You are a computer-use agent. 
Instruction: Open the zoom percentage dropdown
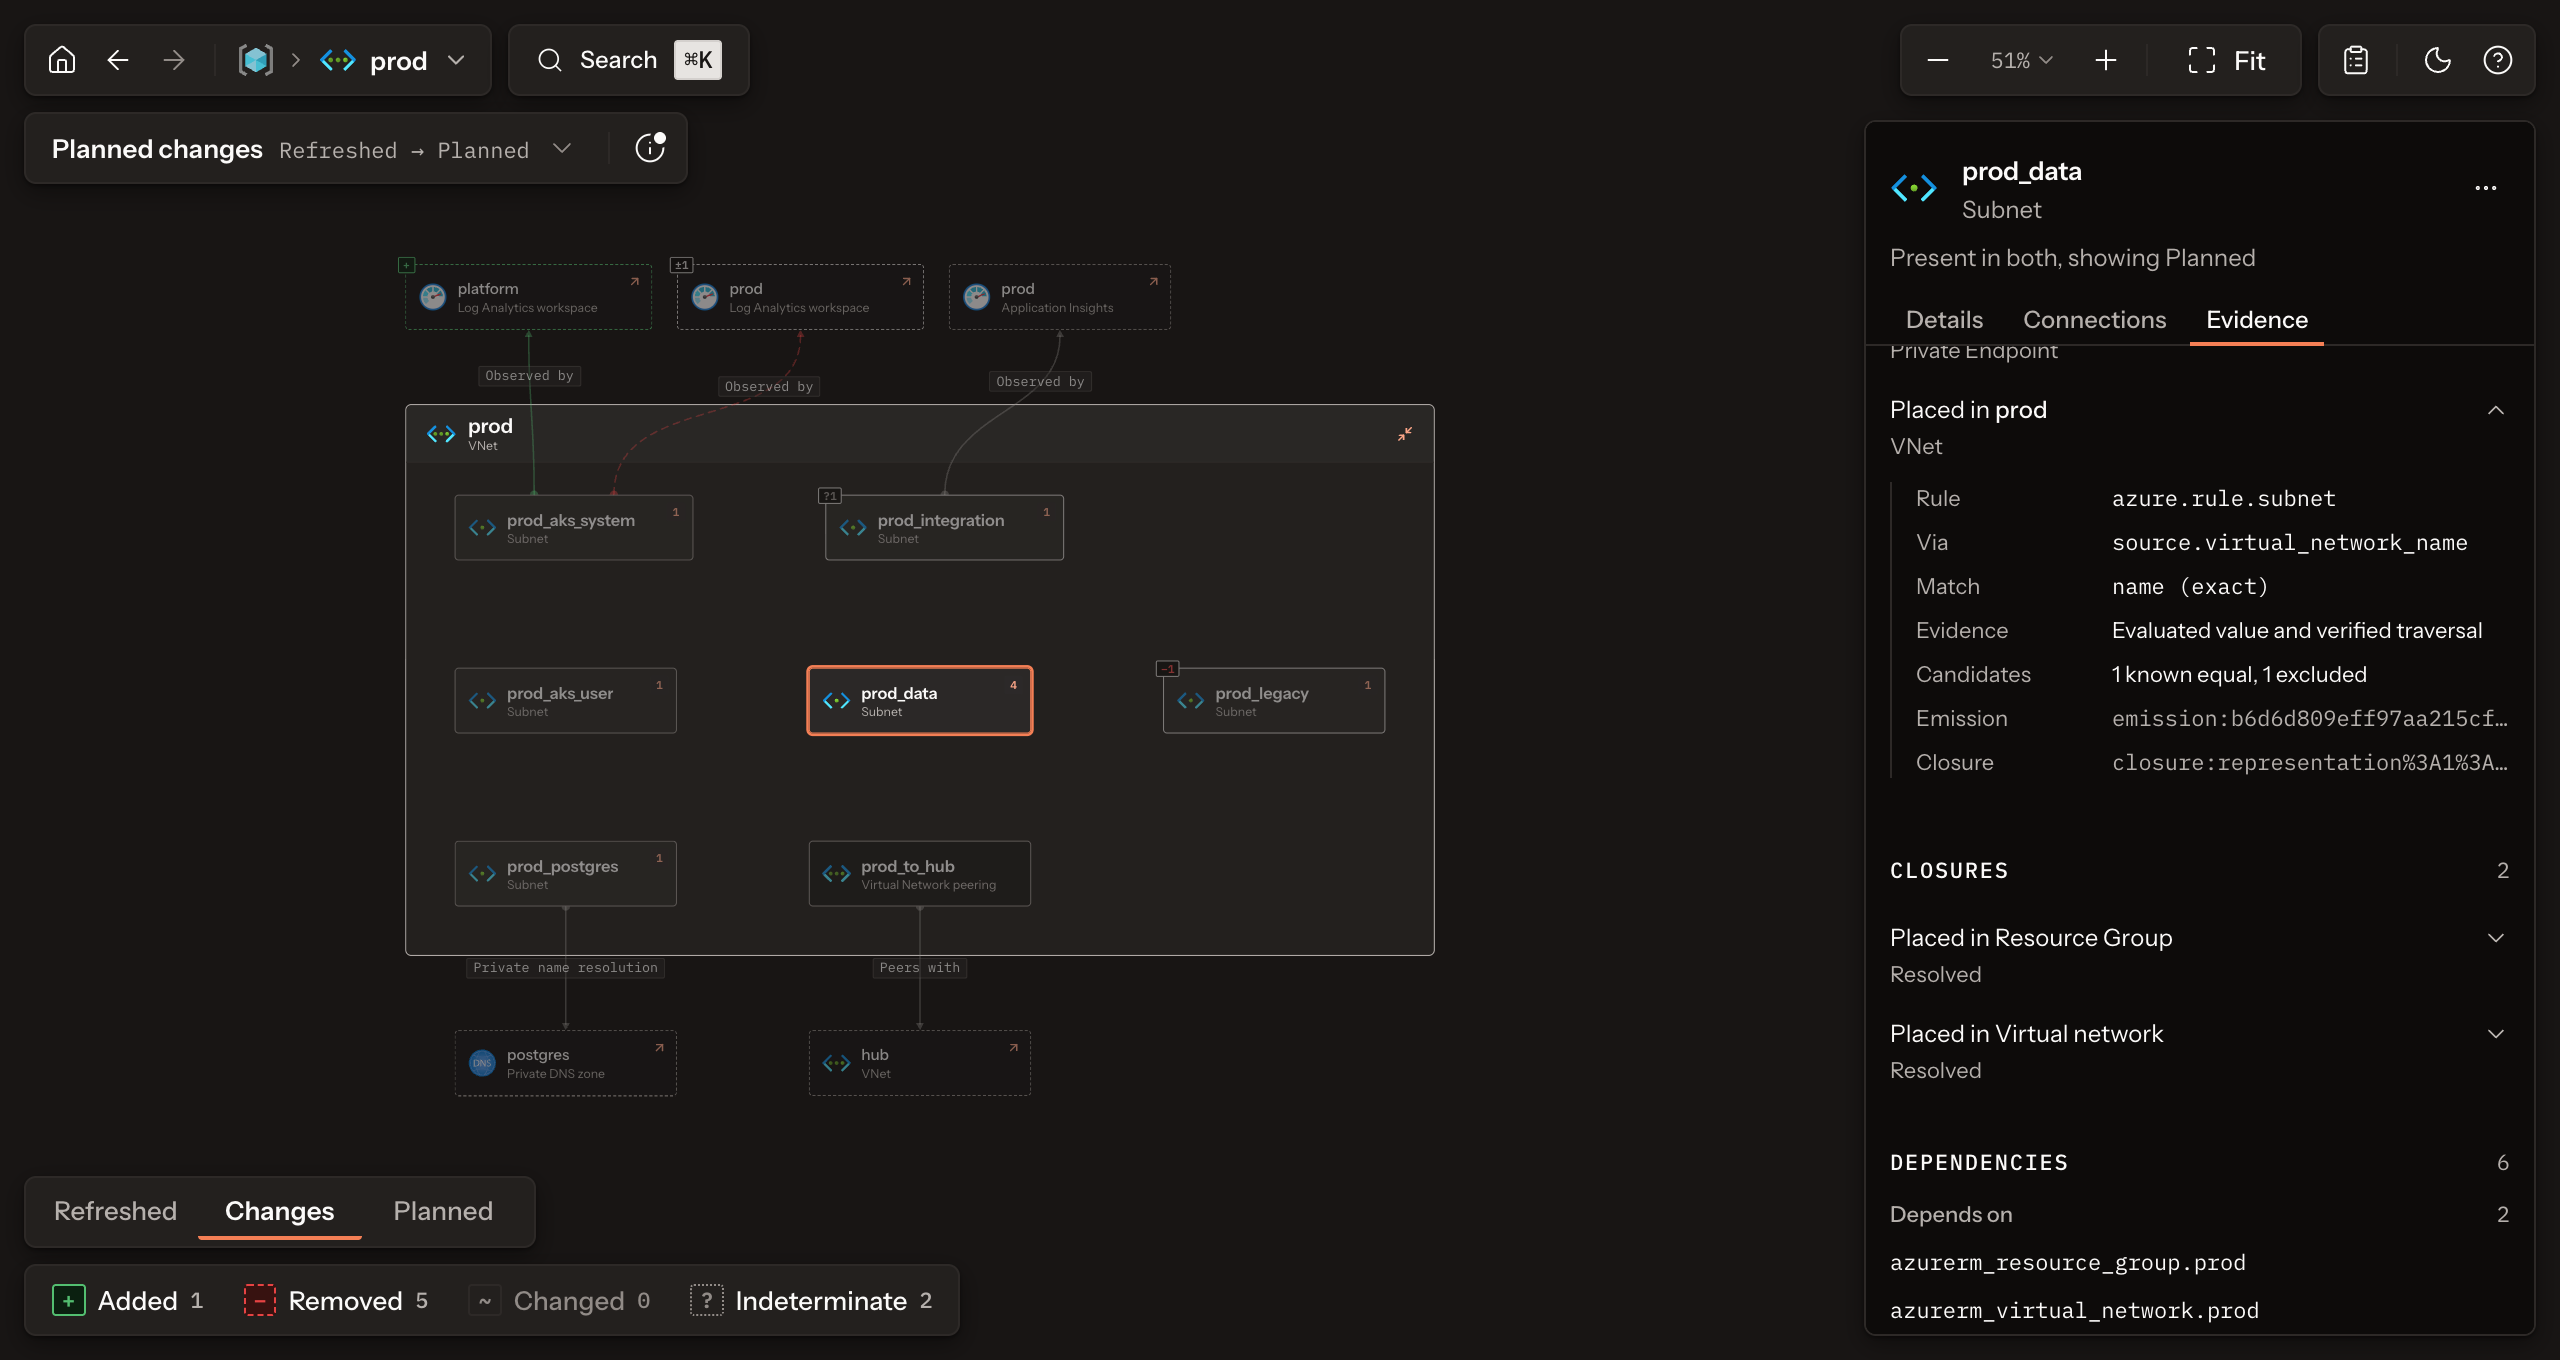click(x=2022, y=60)
